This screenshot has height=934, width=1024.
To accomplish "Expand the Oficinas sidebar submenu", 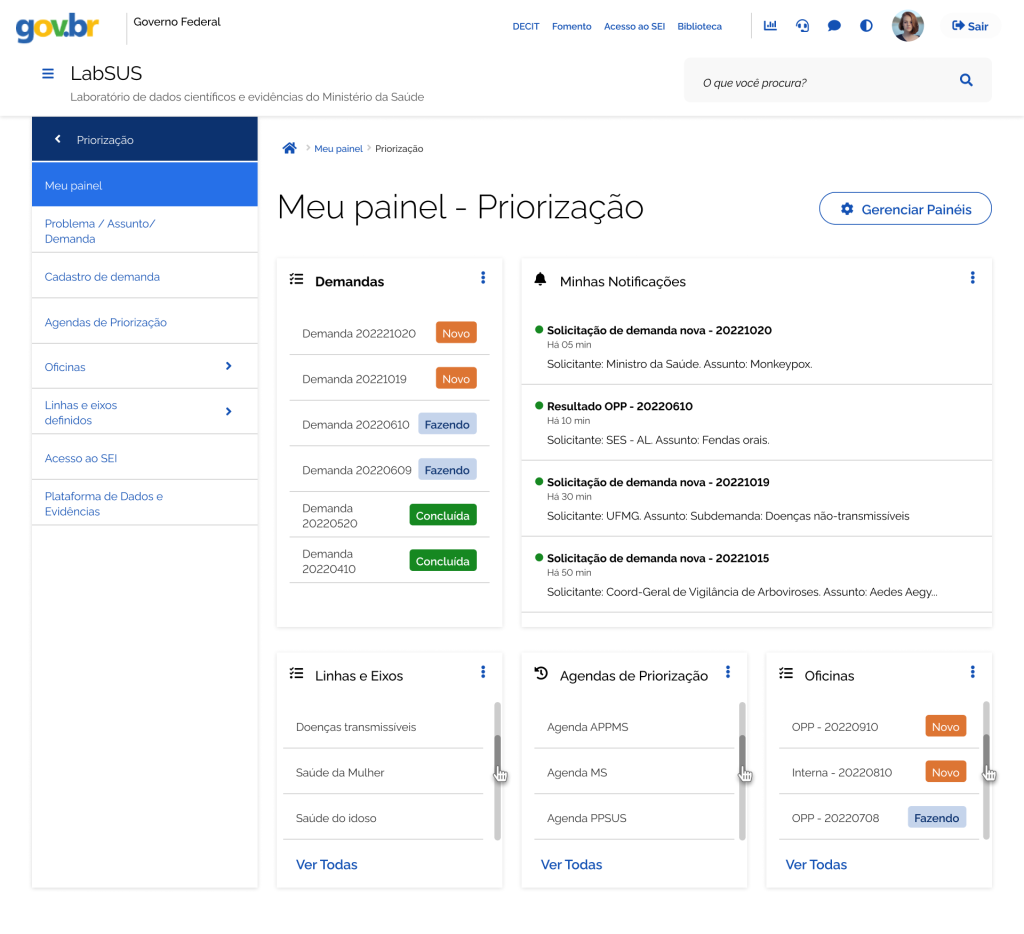I will point(228,367).
